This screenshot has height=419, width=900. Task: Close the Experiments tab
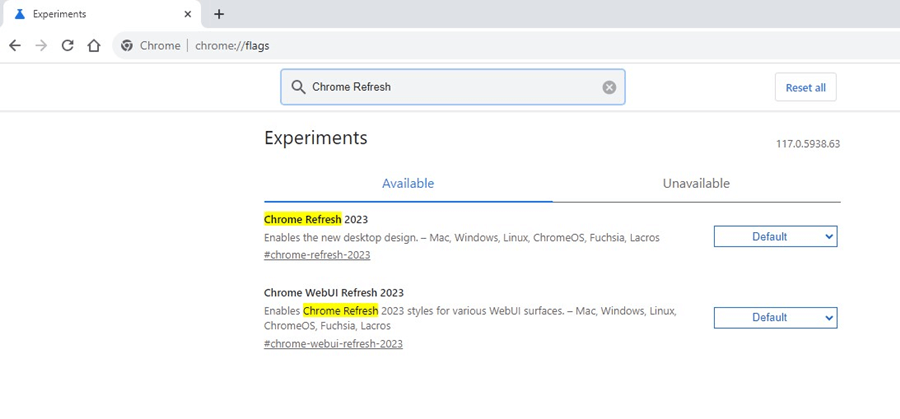[187, 14]
